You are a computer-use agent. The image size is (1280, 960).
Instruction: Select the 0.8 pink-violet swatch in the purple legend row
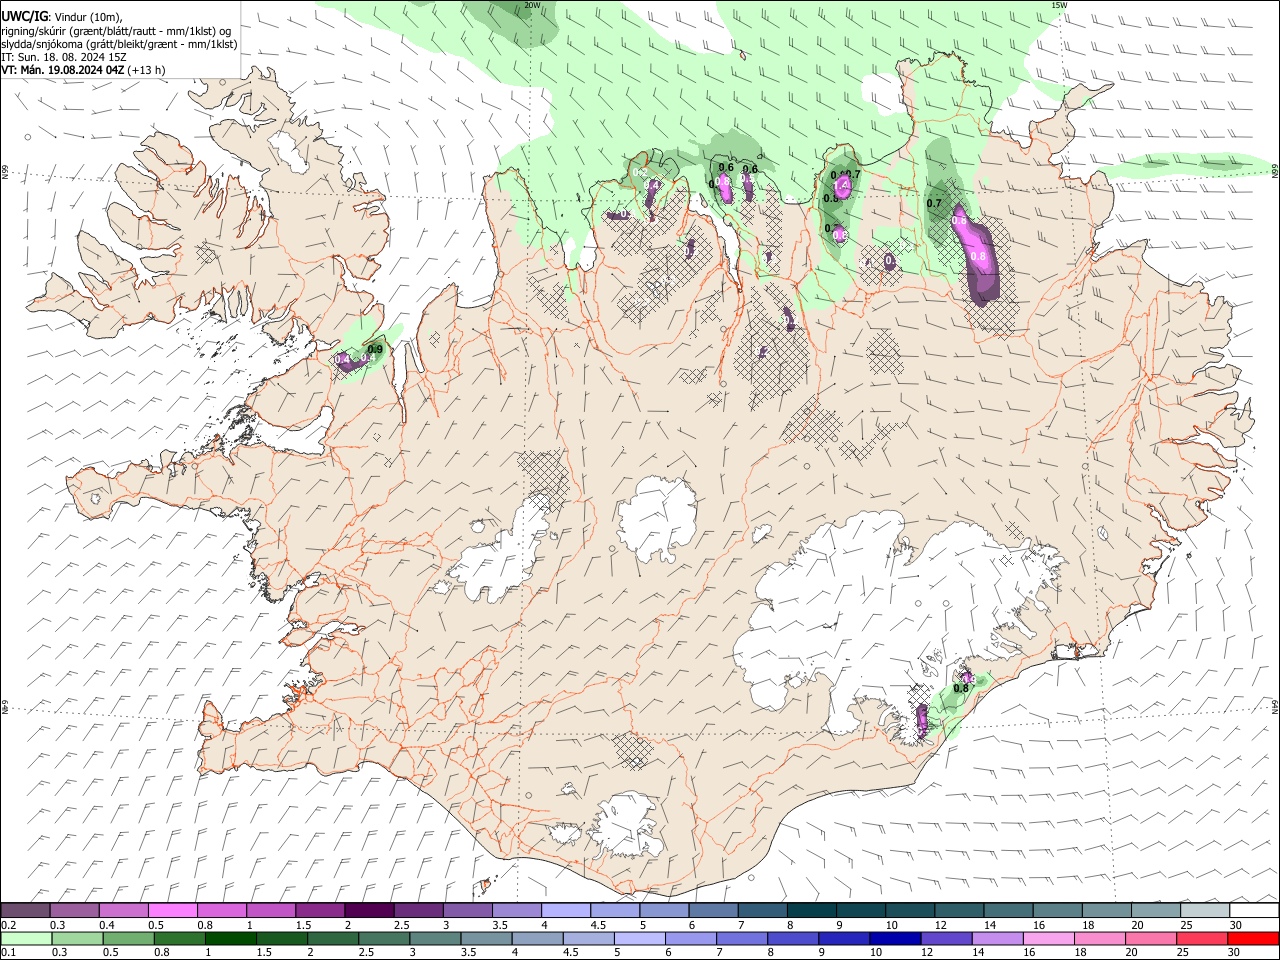(221, 911)
